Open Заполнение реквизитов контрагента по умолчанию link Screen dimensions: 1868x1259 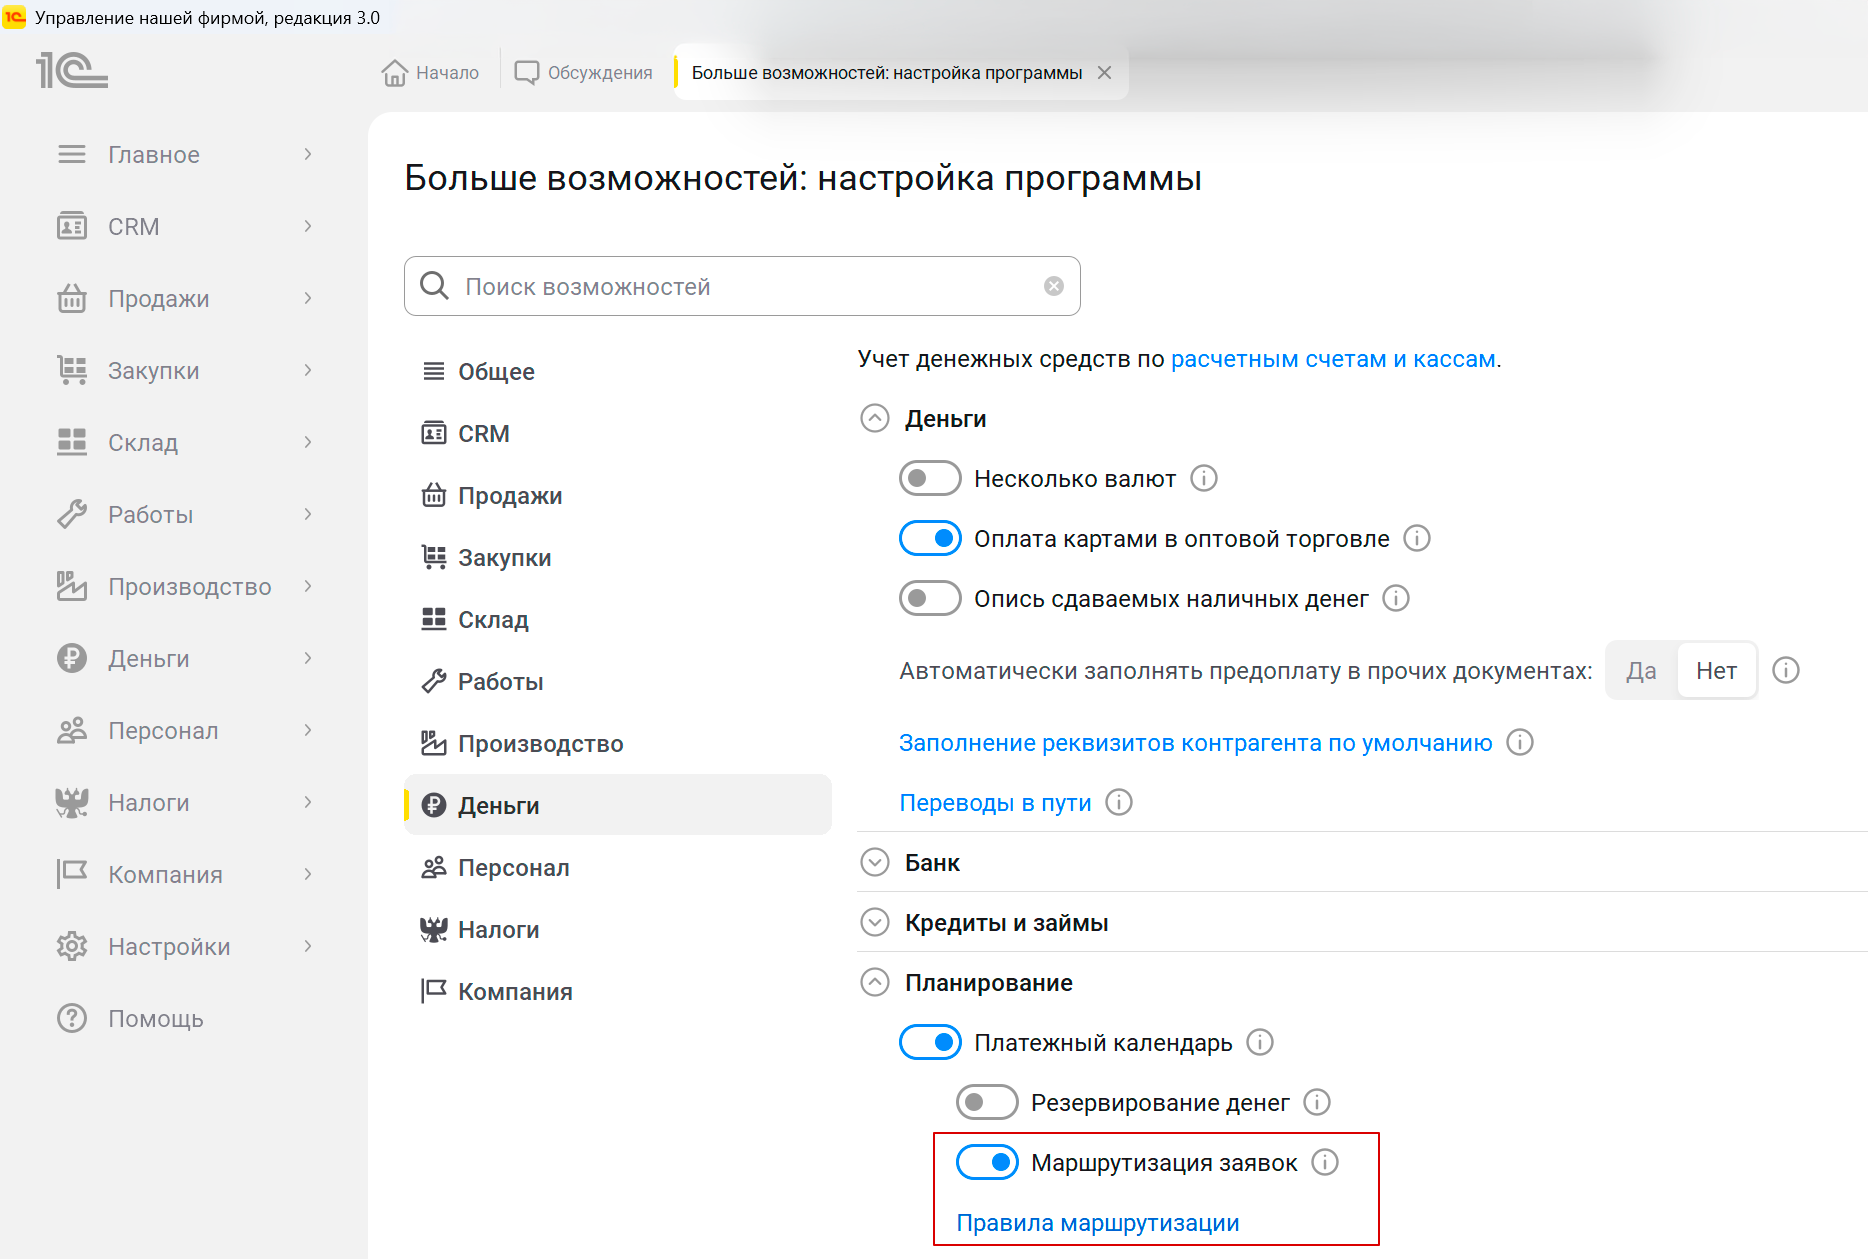1195,743
